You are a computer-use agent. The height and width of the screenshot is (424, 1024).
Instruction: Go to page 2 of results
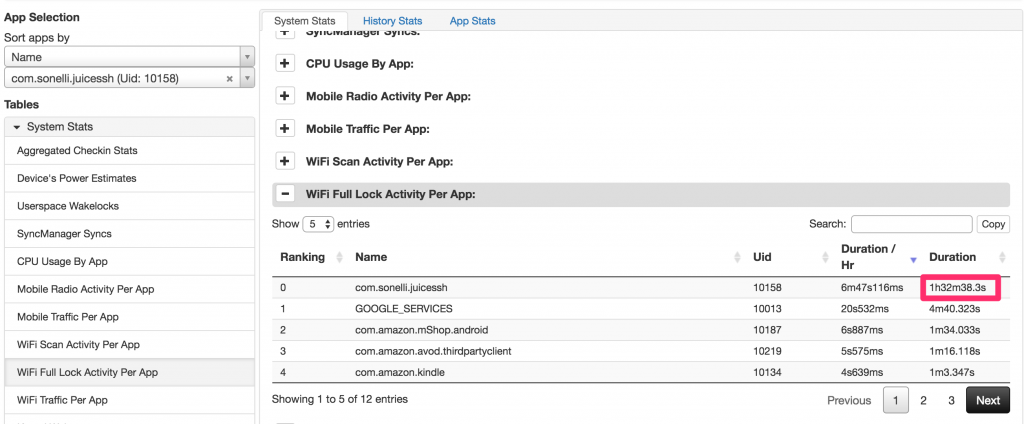point(923,400)
